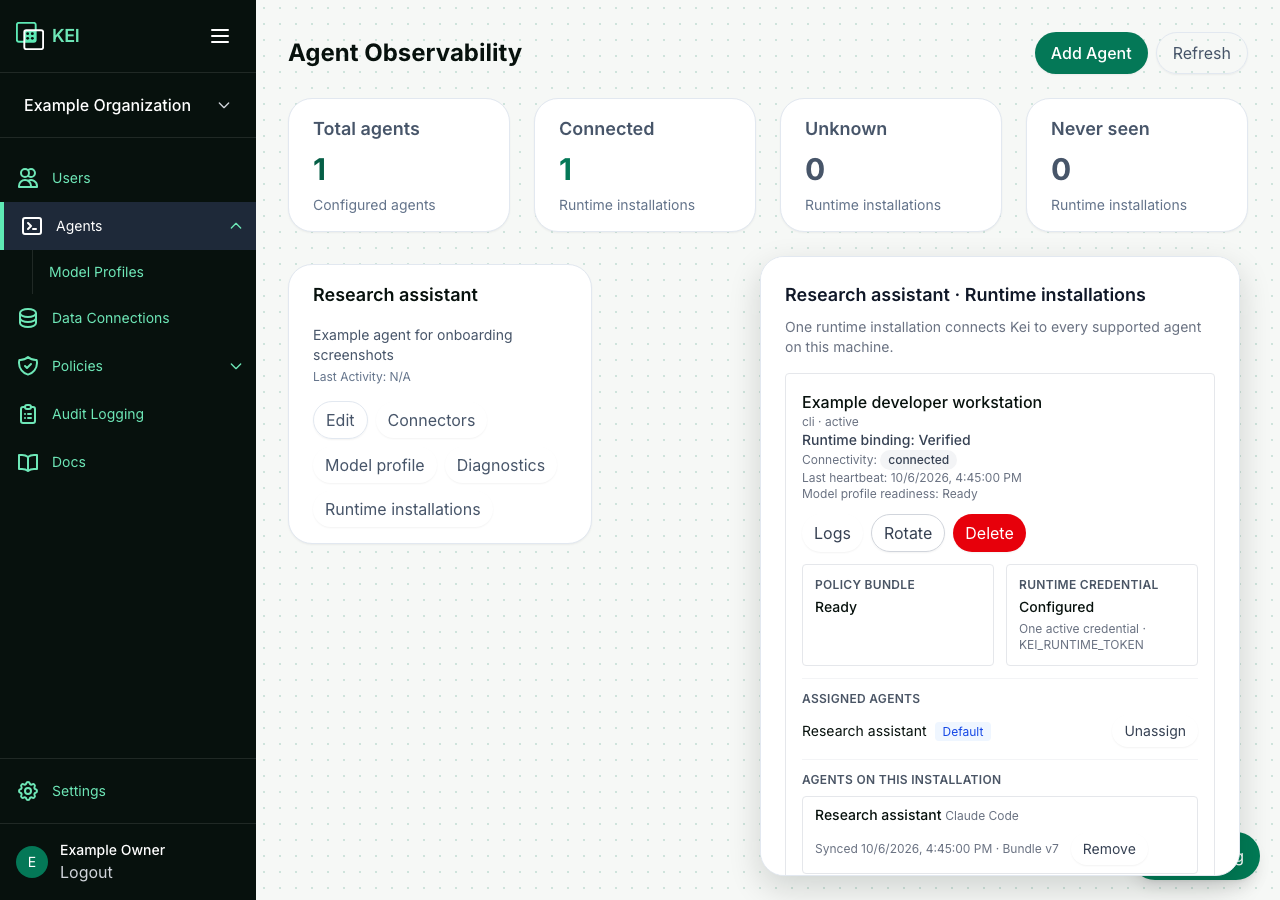Edit the Research assistant agent

click(340, 420)
